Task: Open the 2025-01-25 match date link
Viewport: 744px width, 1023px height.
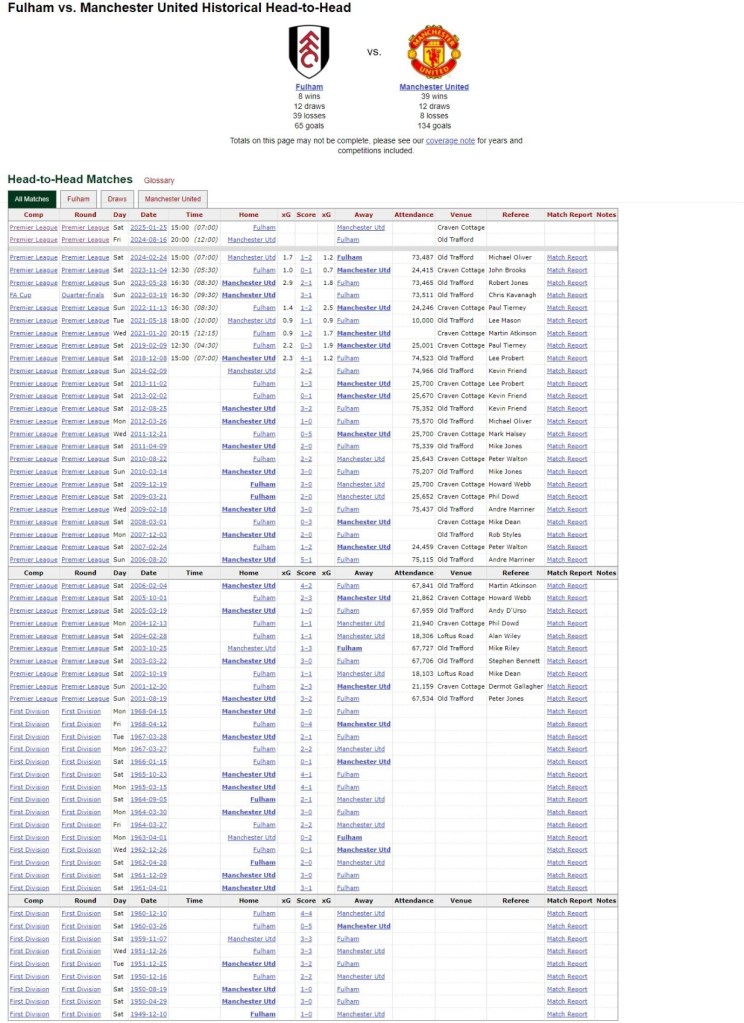Action: click(148, 227)
